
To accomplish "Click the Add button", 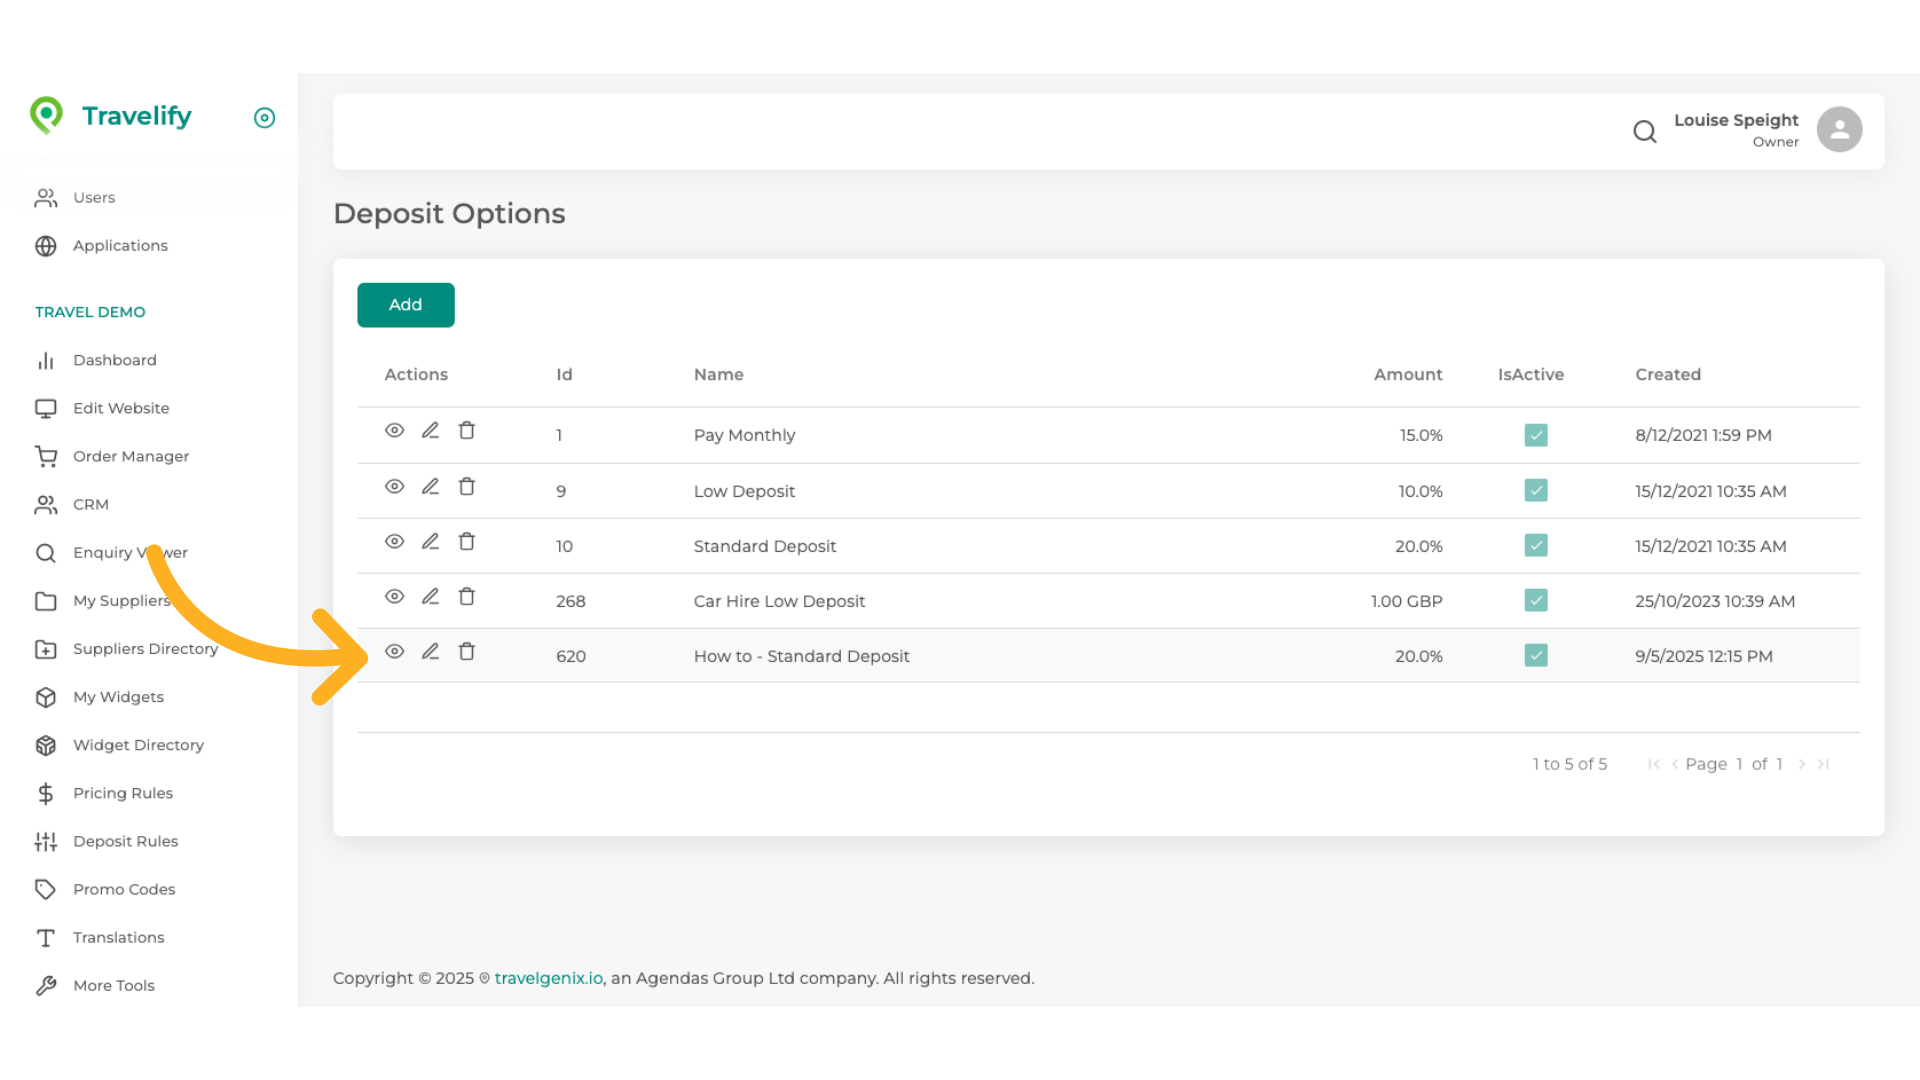I will [405, 305].
